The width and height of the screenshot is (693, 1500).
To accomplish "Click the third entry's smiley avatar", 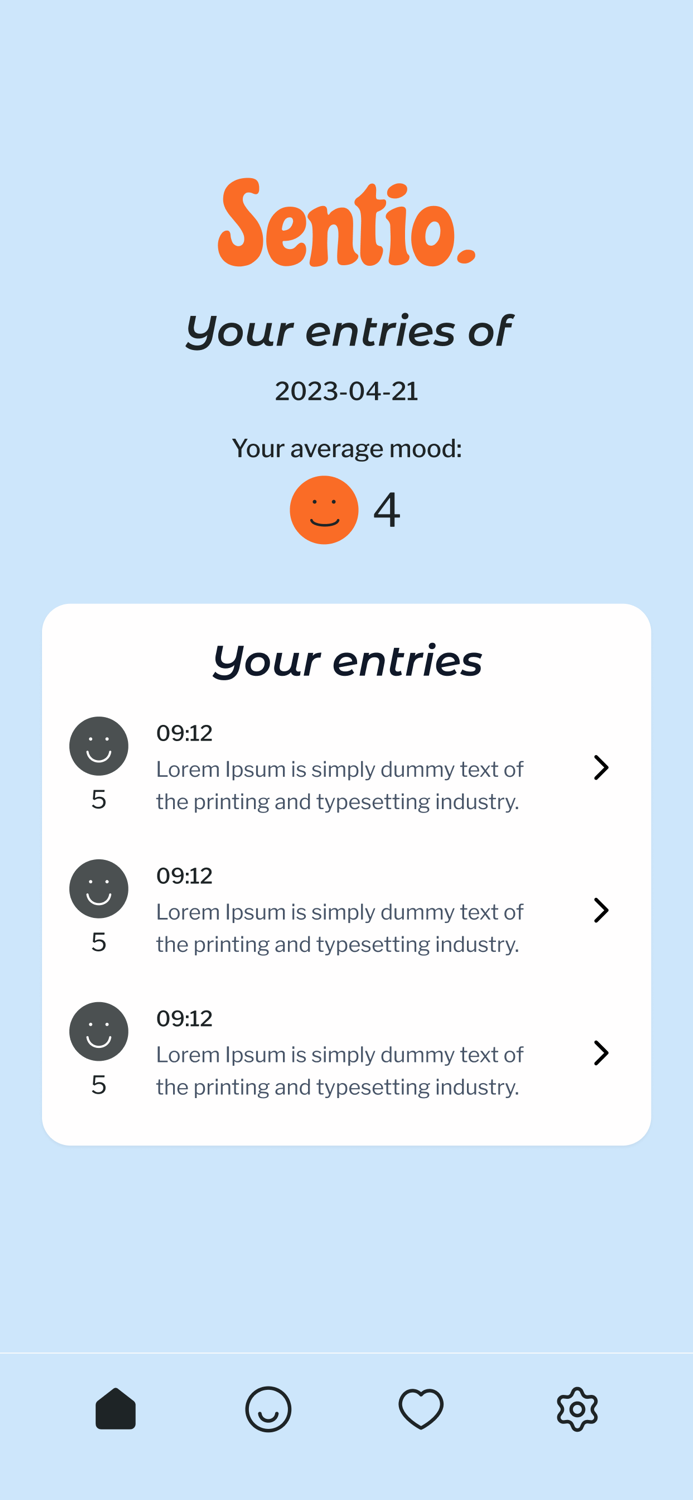I will click(99, 1031).
